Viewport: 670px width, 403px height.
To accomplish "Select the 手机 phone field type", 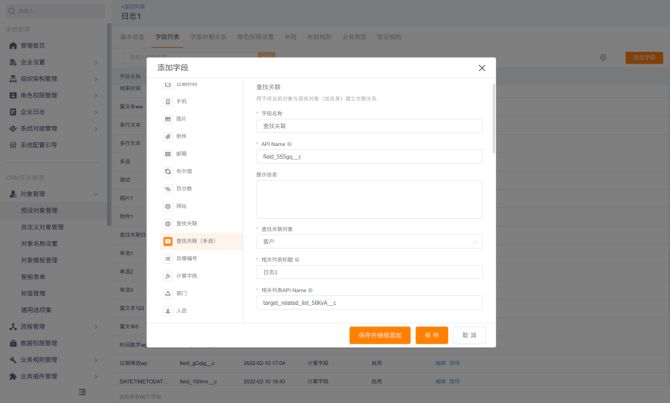I will click(x=182, y=101).
